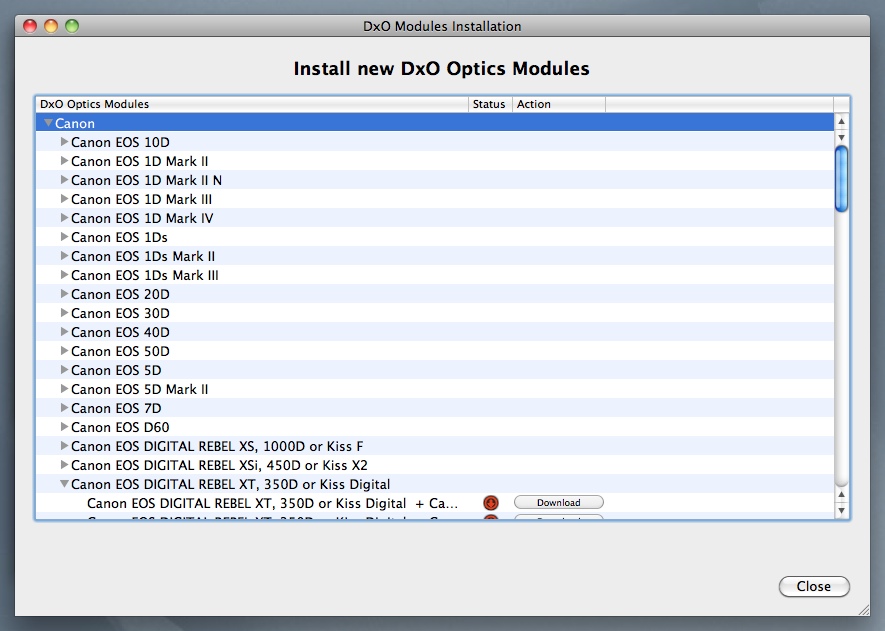Expand Canon EOS 5D Mark II
885x631 pixels.
(x=65, y=389)
